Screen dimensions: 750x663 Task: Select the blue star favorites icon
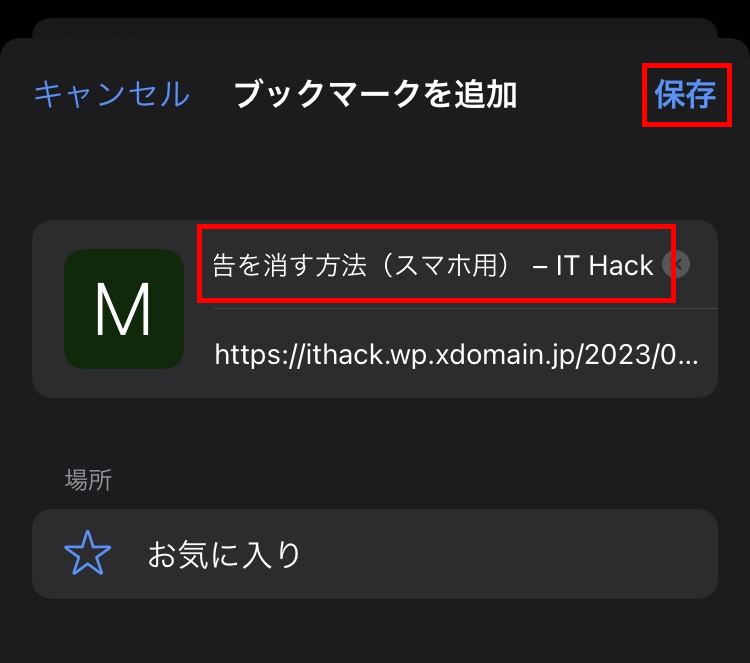pyautogui.click(x=88, y=553)
